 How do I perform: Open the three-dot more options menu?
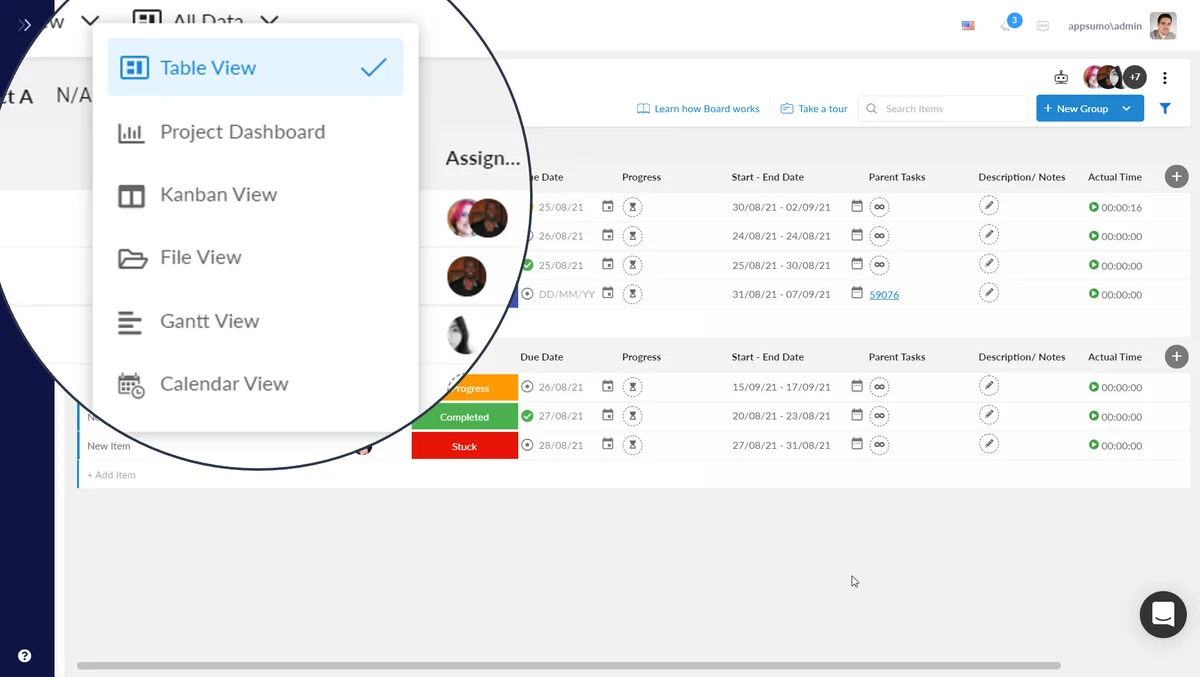pyautogui.click(x=1165, y=77)
